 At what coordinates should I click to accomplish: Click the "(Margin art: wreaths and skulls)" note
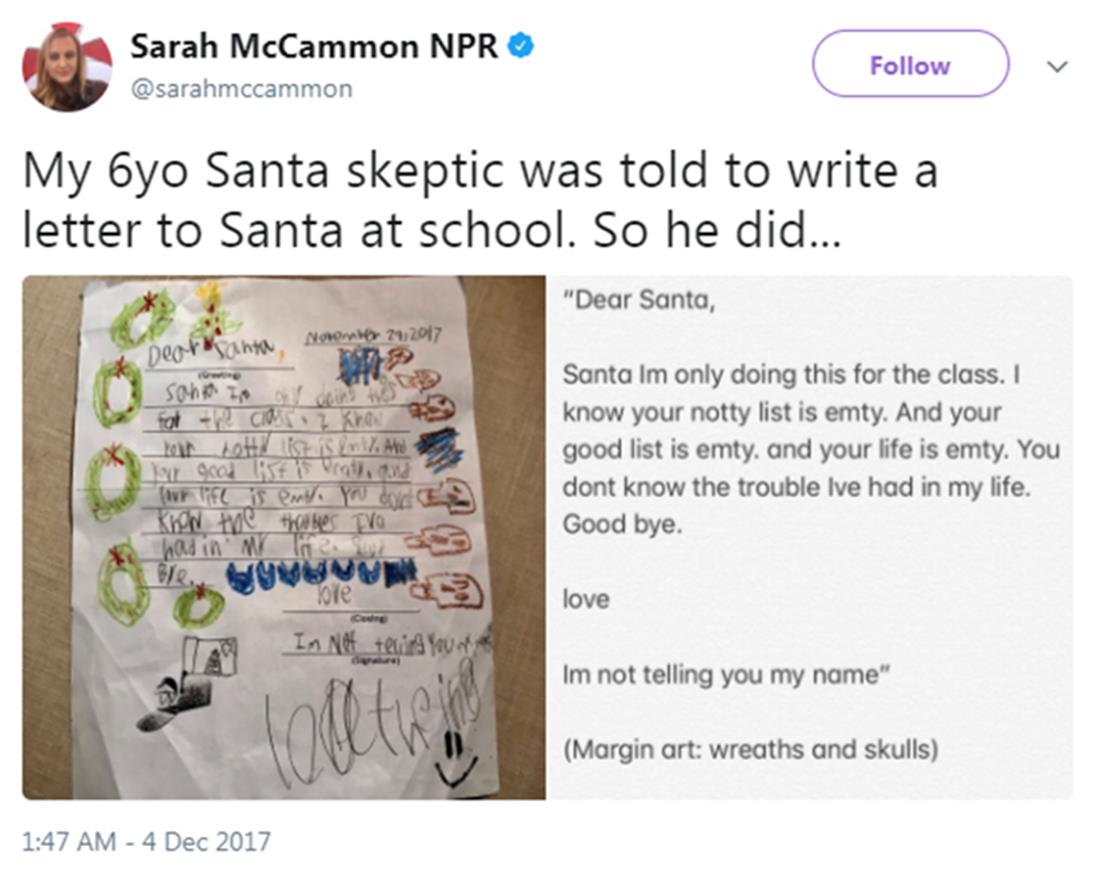click(x=751, y=749)
